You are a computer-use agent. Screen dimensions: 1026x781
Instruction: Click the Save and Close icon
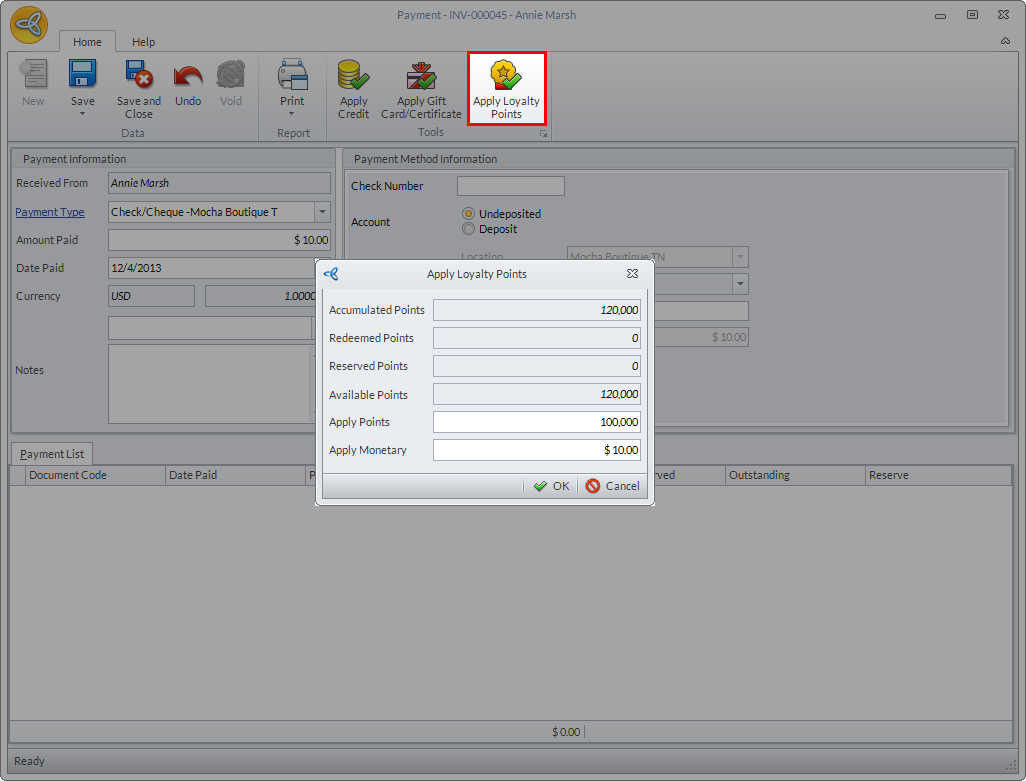point(138,75)
